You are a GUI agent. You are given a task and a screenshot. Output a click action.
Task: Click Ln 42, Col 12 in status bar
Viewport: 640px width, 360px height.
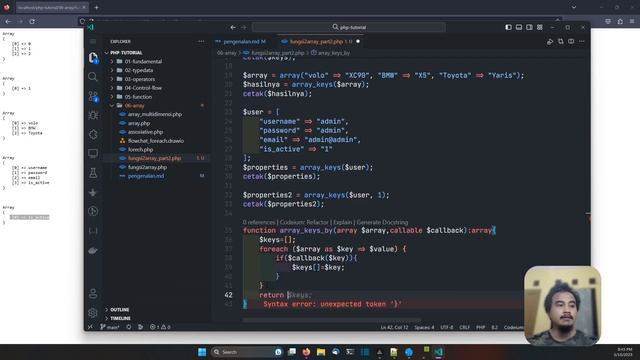[x=394, y=327]
